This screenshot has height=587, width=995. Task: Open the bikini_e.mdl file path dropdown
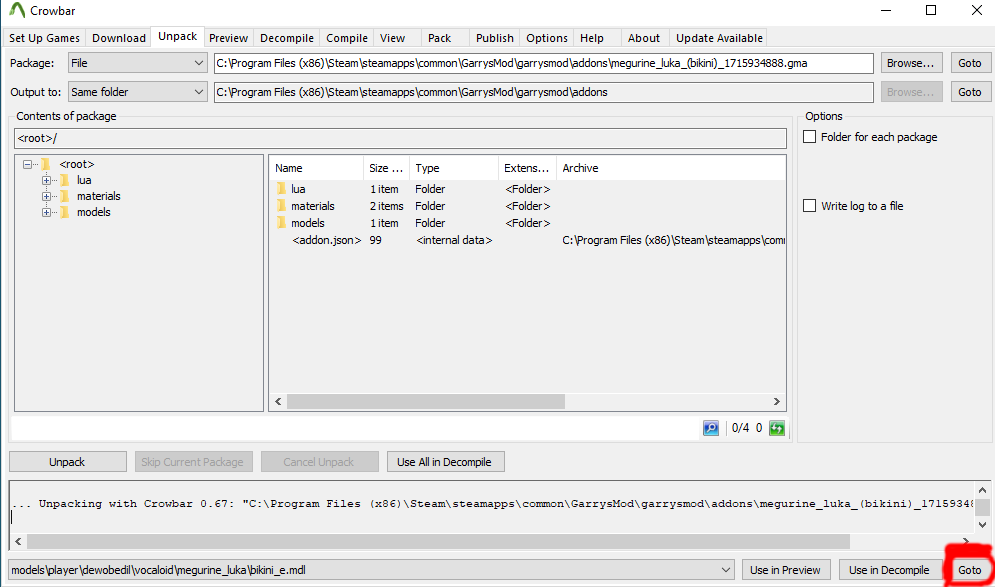click(725, 570)
